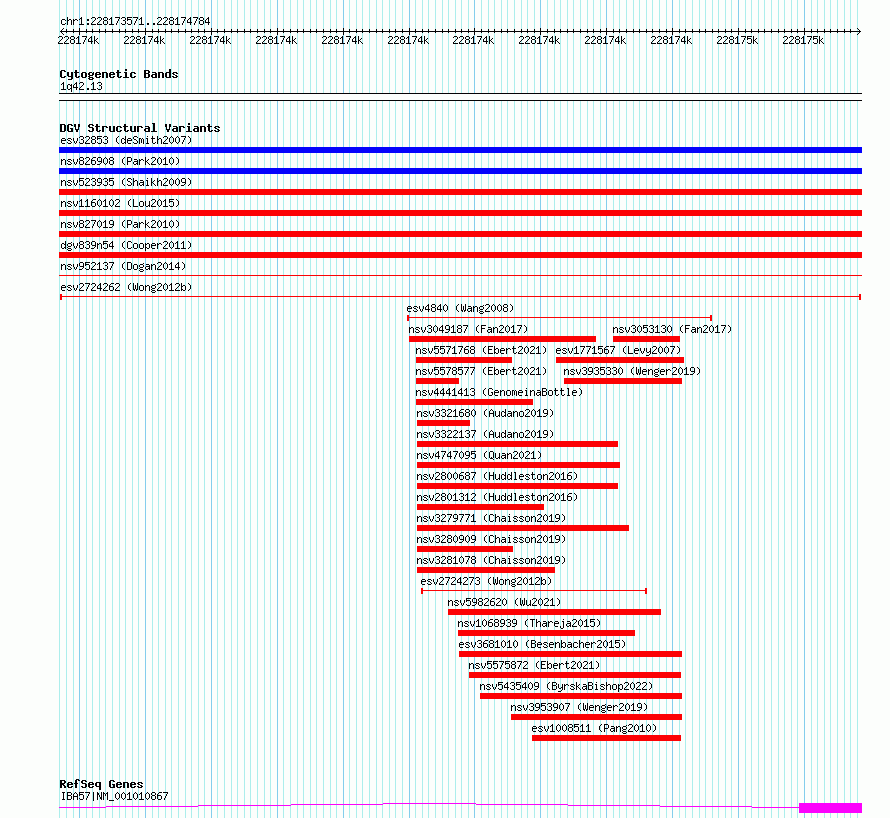This screenshot has width=890, height=818.
Task: Open the nsv523935 (Shaikh2009) variant label
Action: (x=126, y=182)
